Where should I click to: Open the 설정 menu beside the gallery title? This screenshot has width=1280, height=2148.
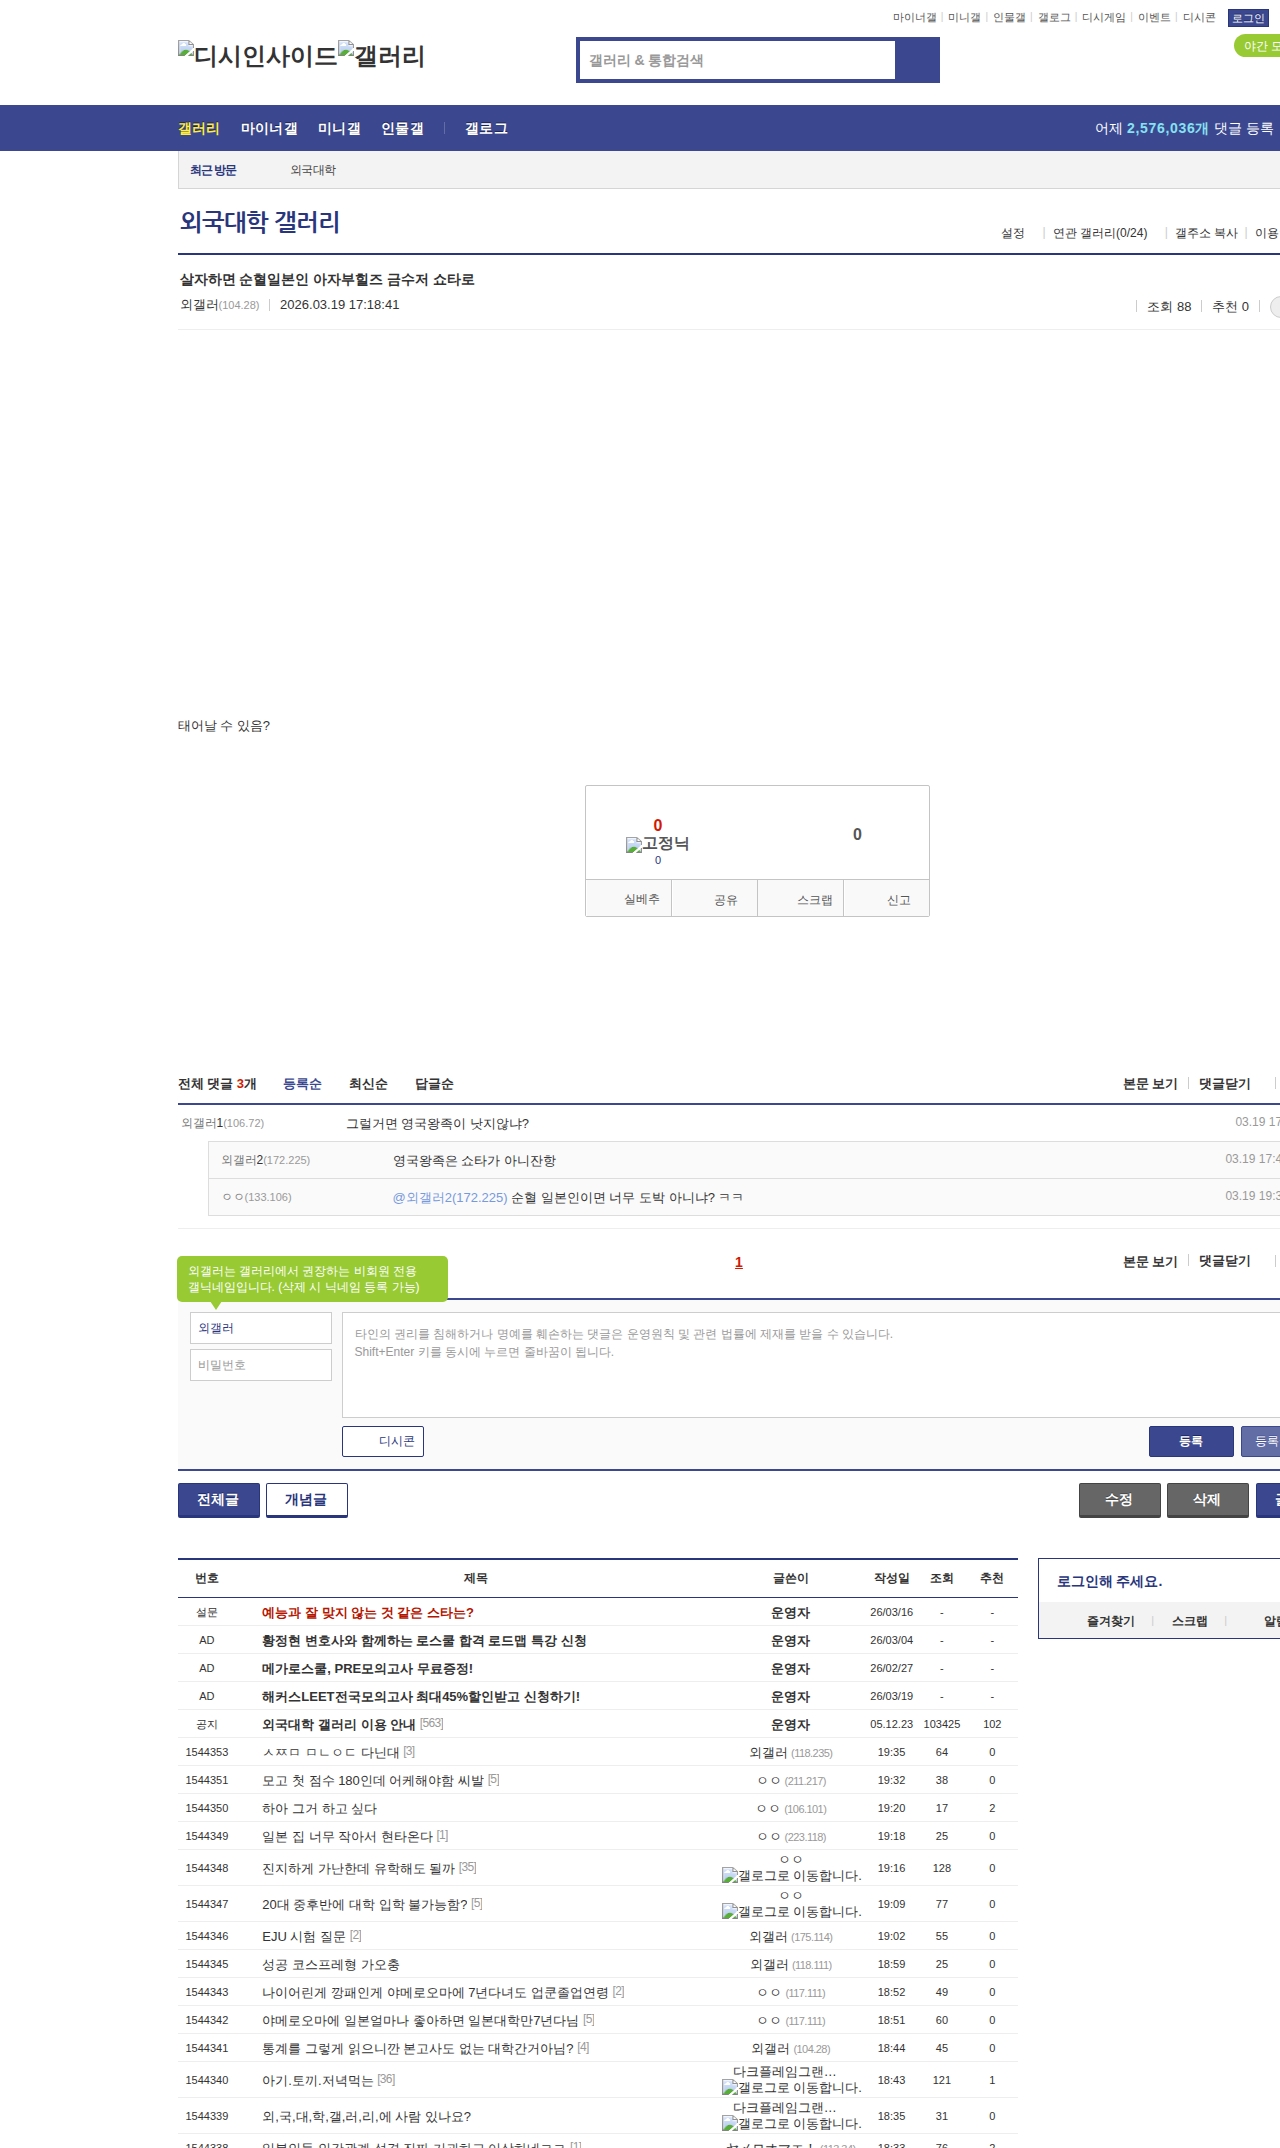pos(1013,233)
